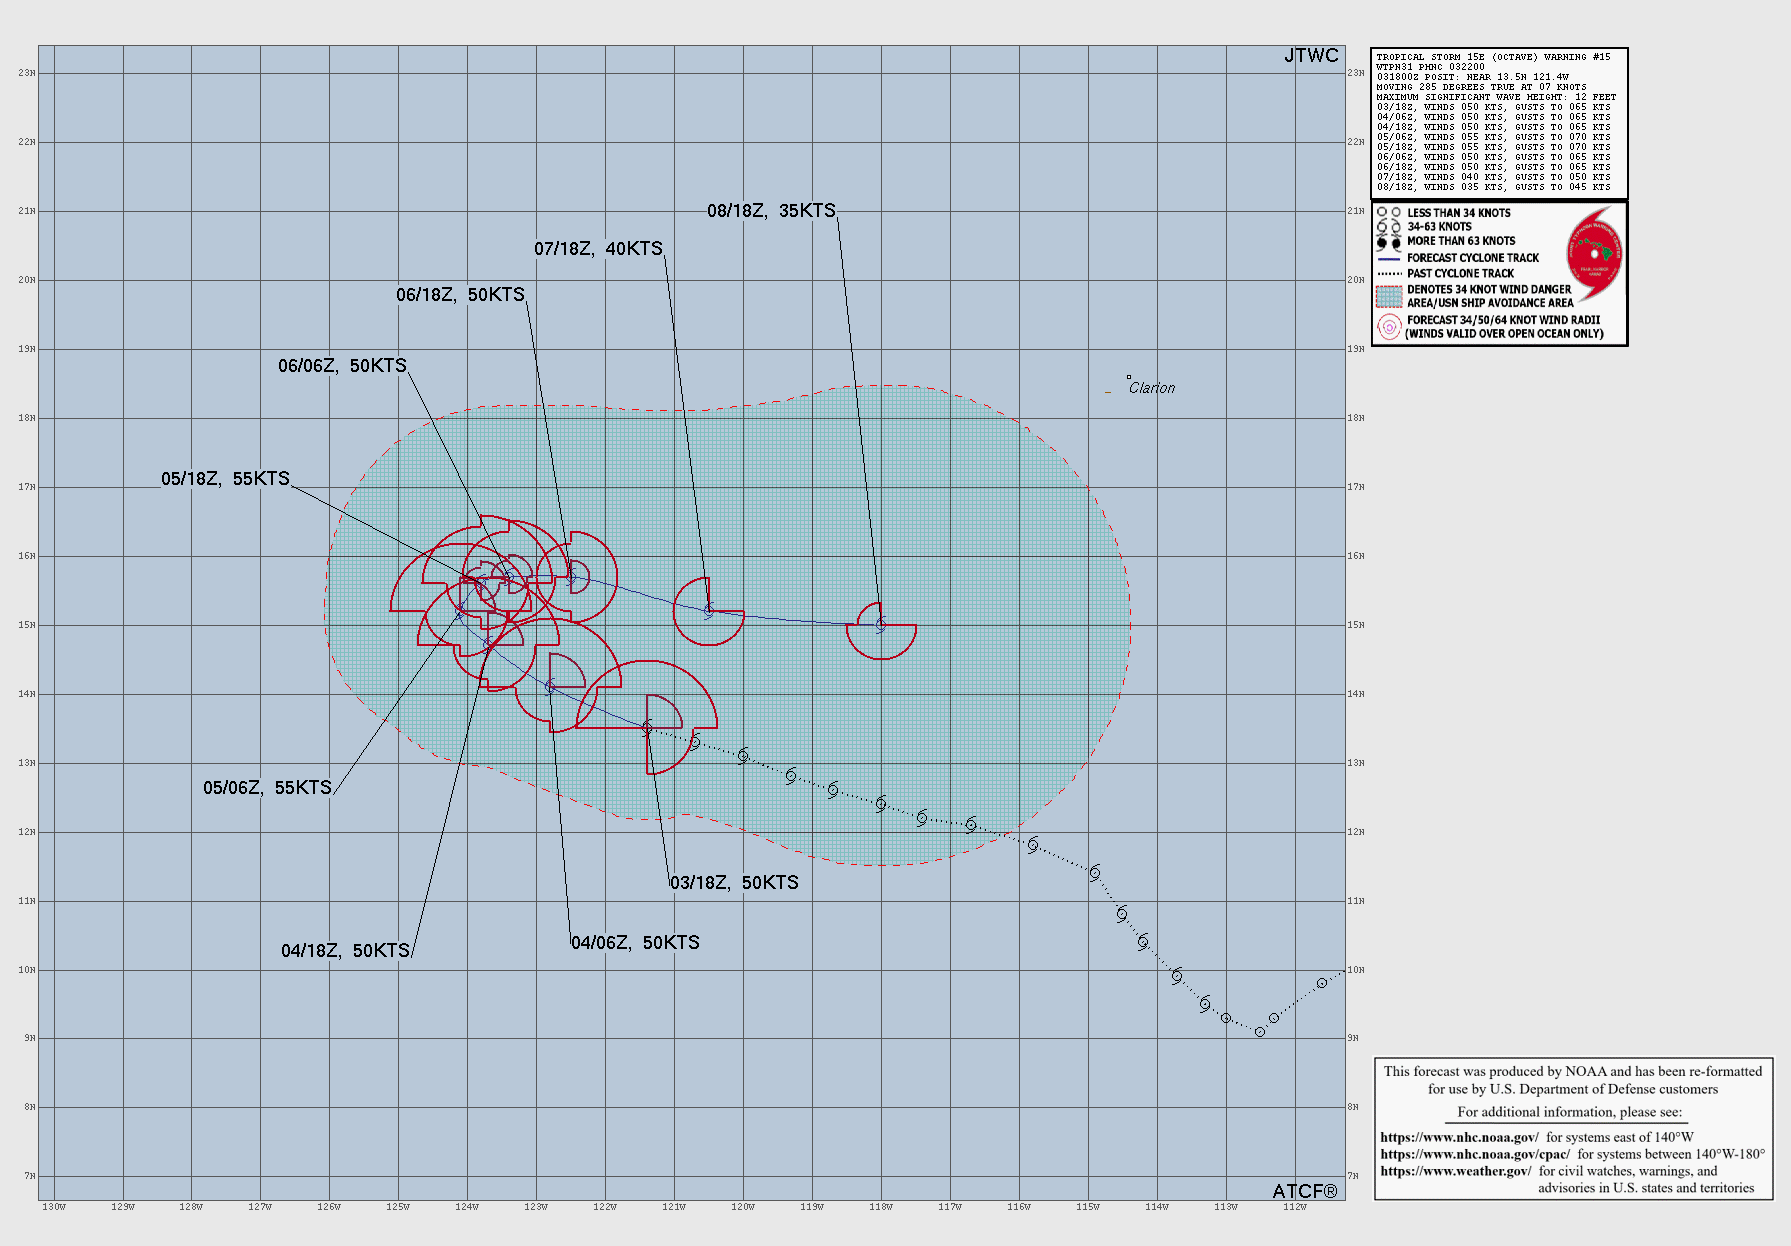Click the filled 'More than 63 knots' legend symbol

point(1389,242)
